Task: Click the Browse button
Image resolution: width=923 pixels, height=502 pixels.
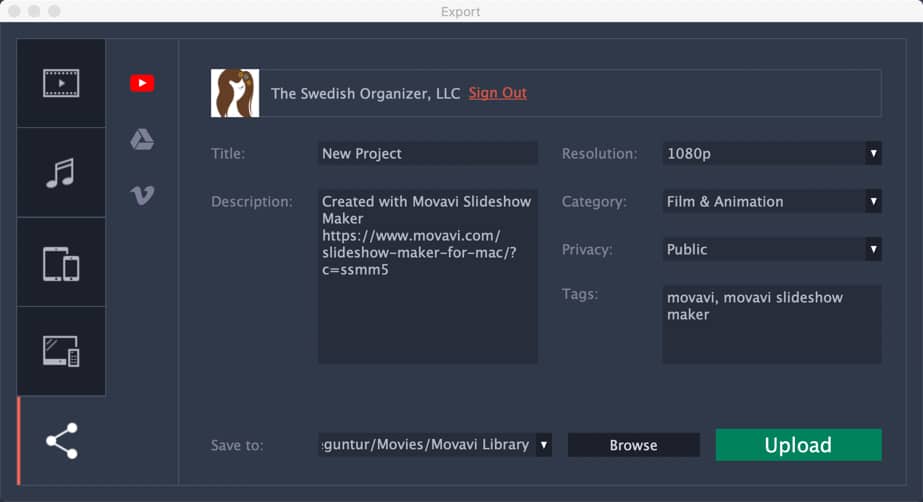Action: (633, 445)
